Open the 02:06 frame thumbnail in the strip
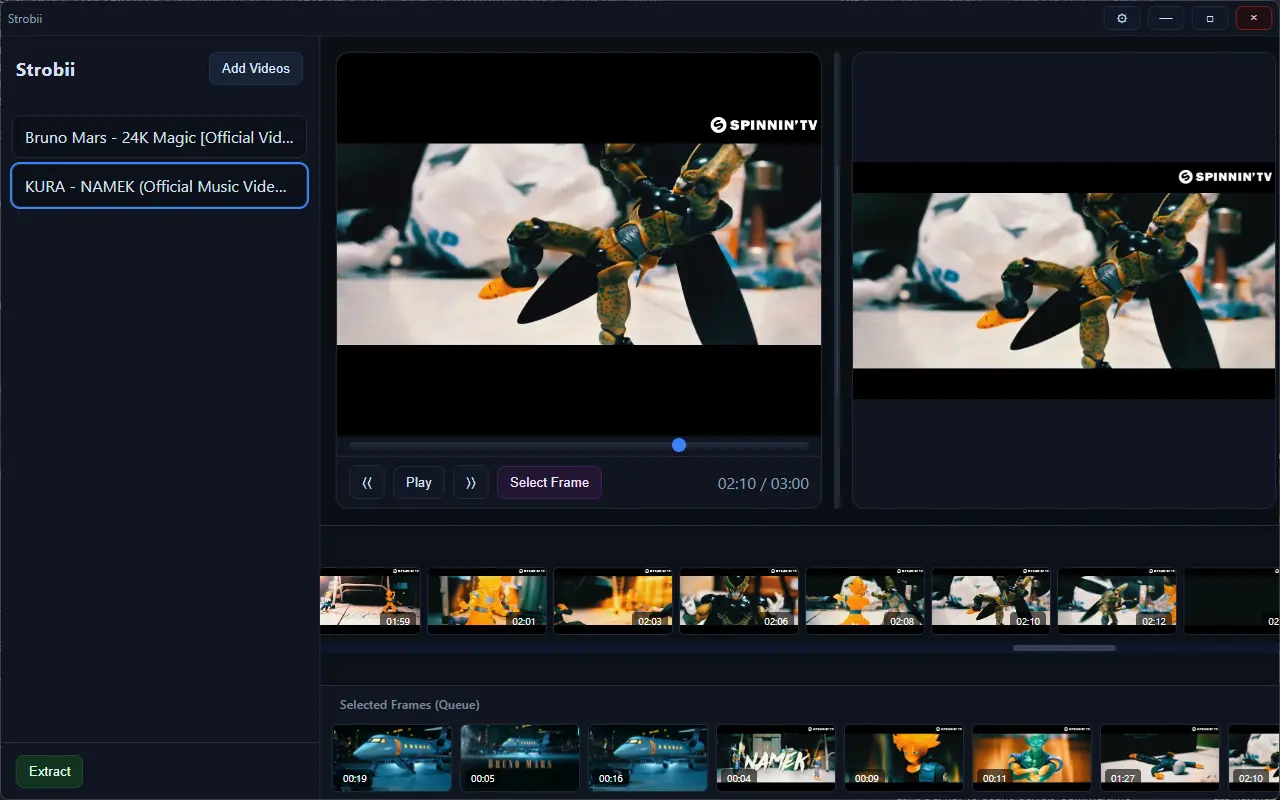The image size is (1280, 800). pyautogui.click(x=739, y=601)
